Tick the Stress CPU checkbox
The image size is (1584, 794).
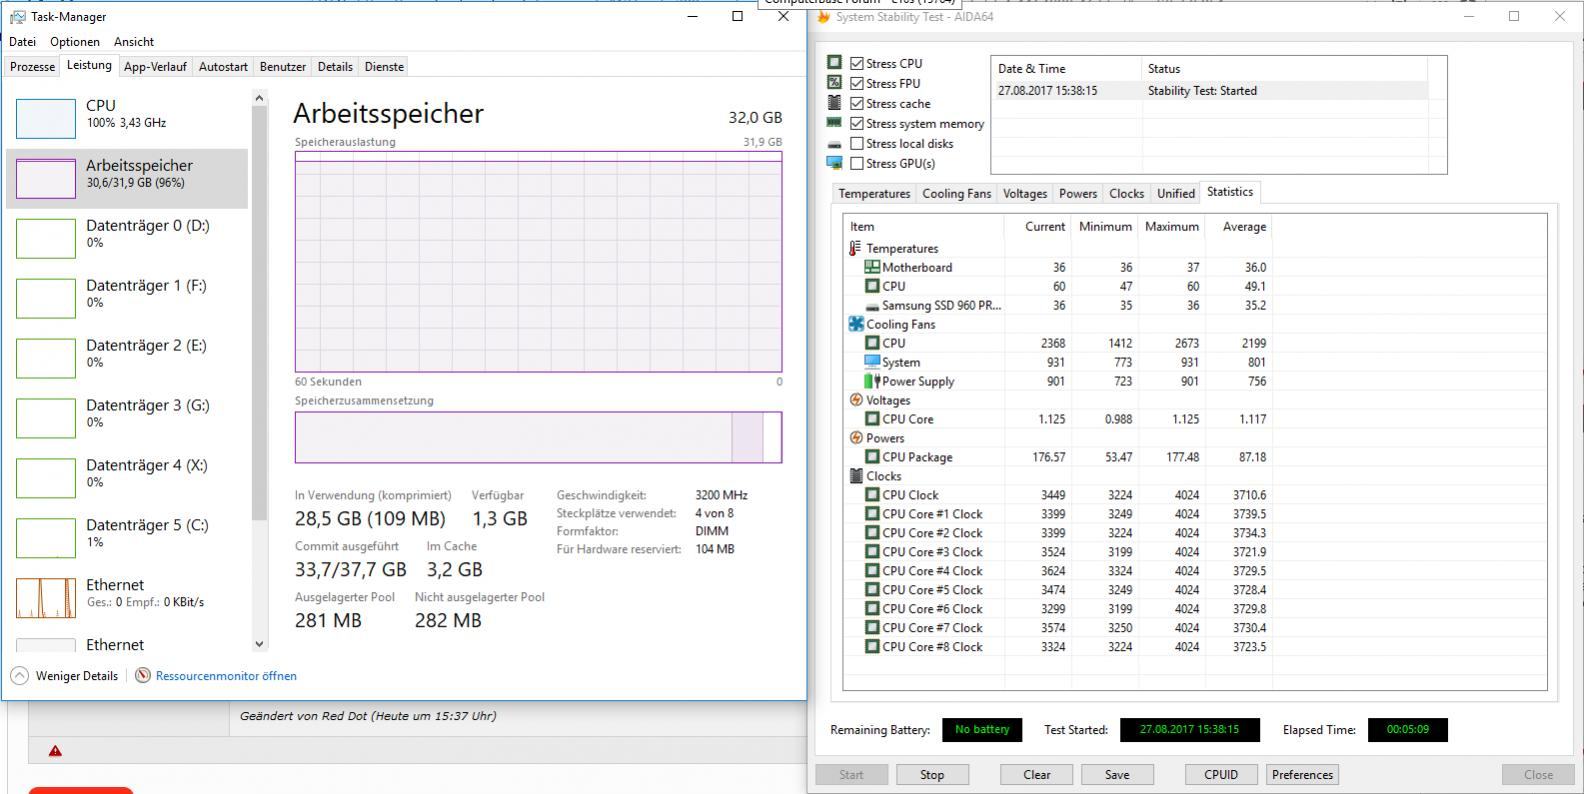[x=857, y=63]
